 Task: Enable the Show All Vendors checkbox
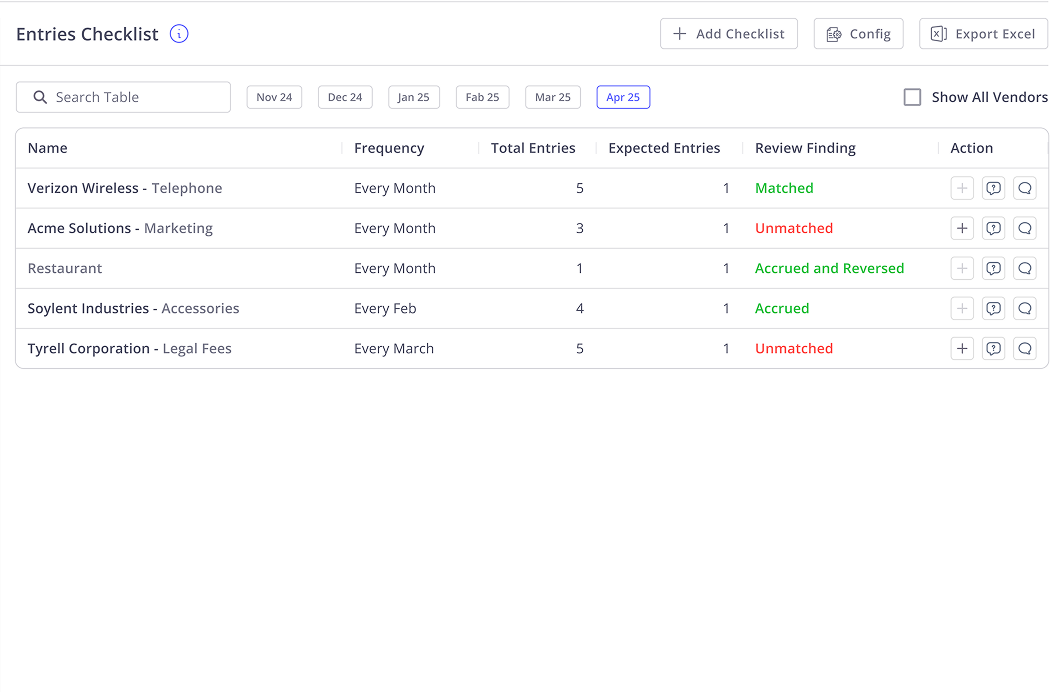coord(912,97)
